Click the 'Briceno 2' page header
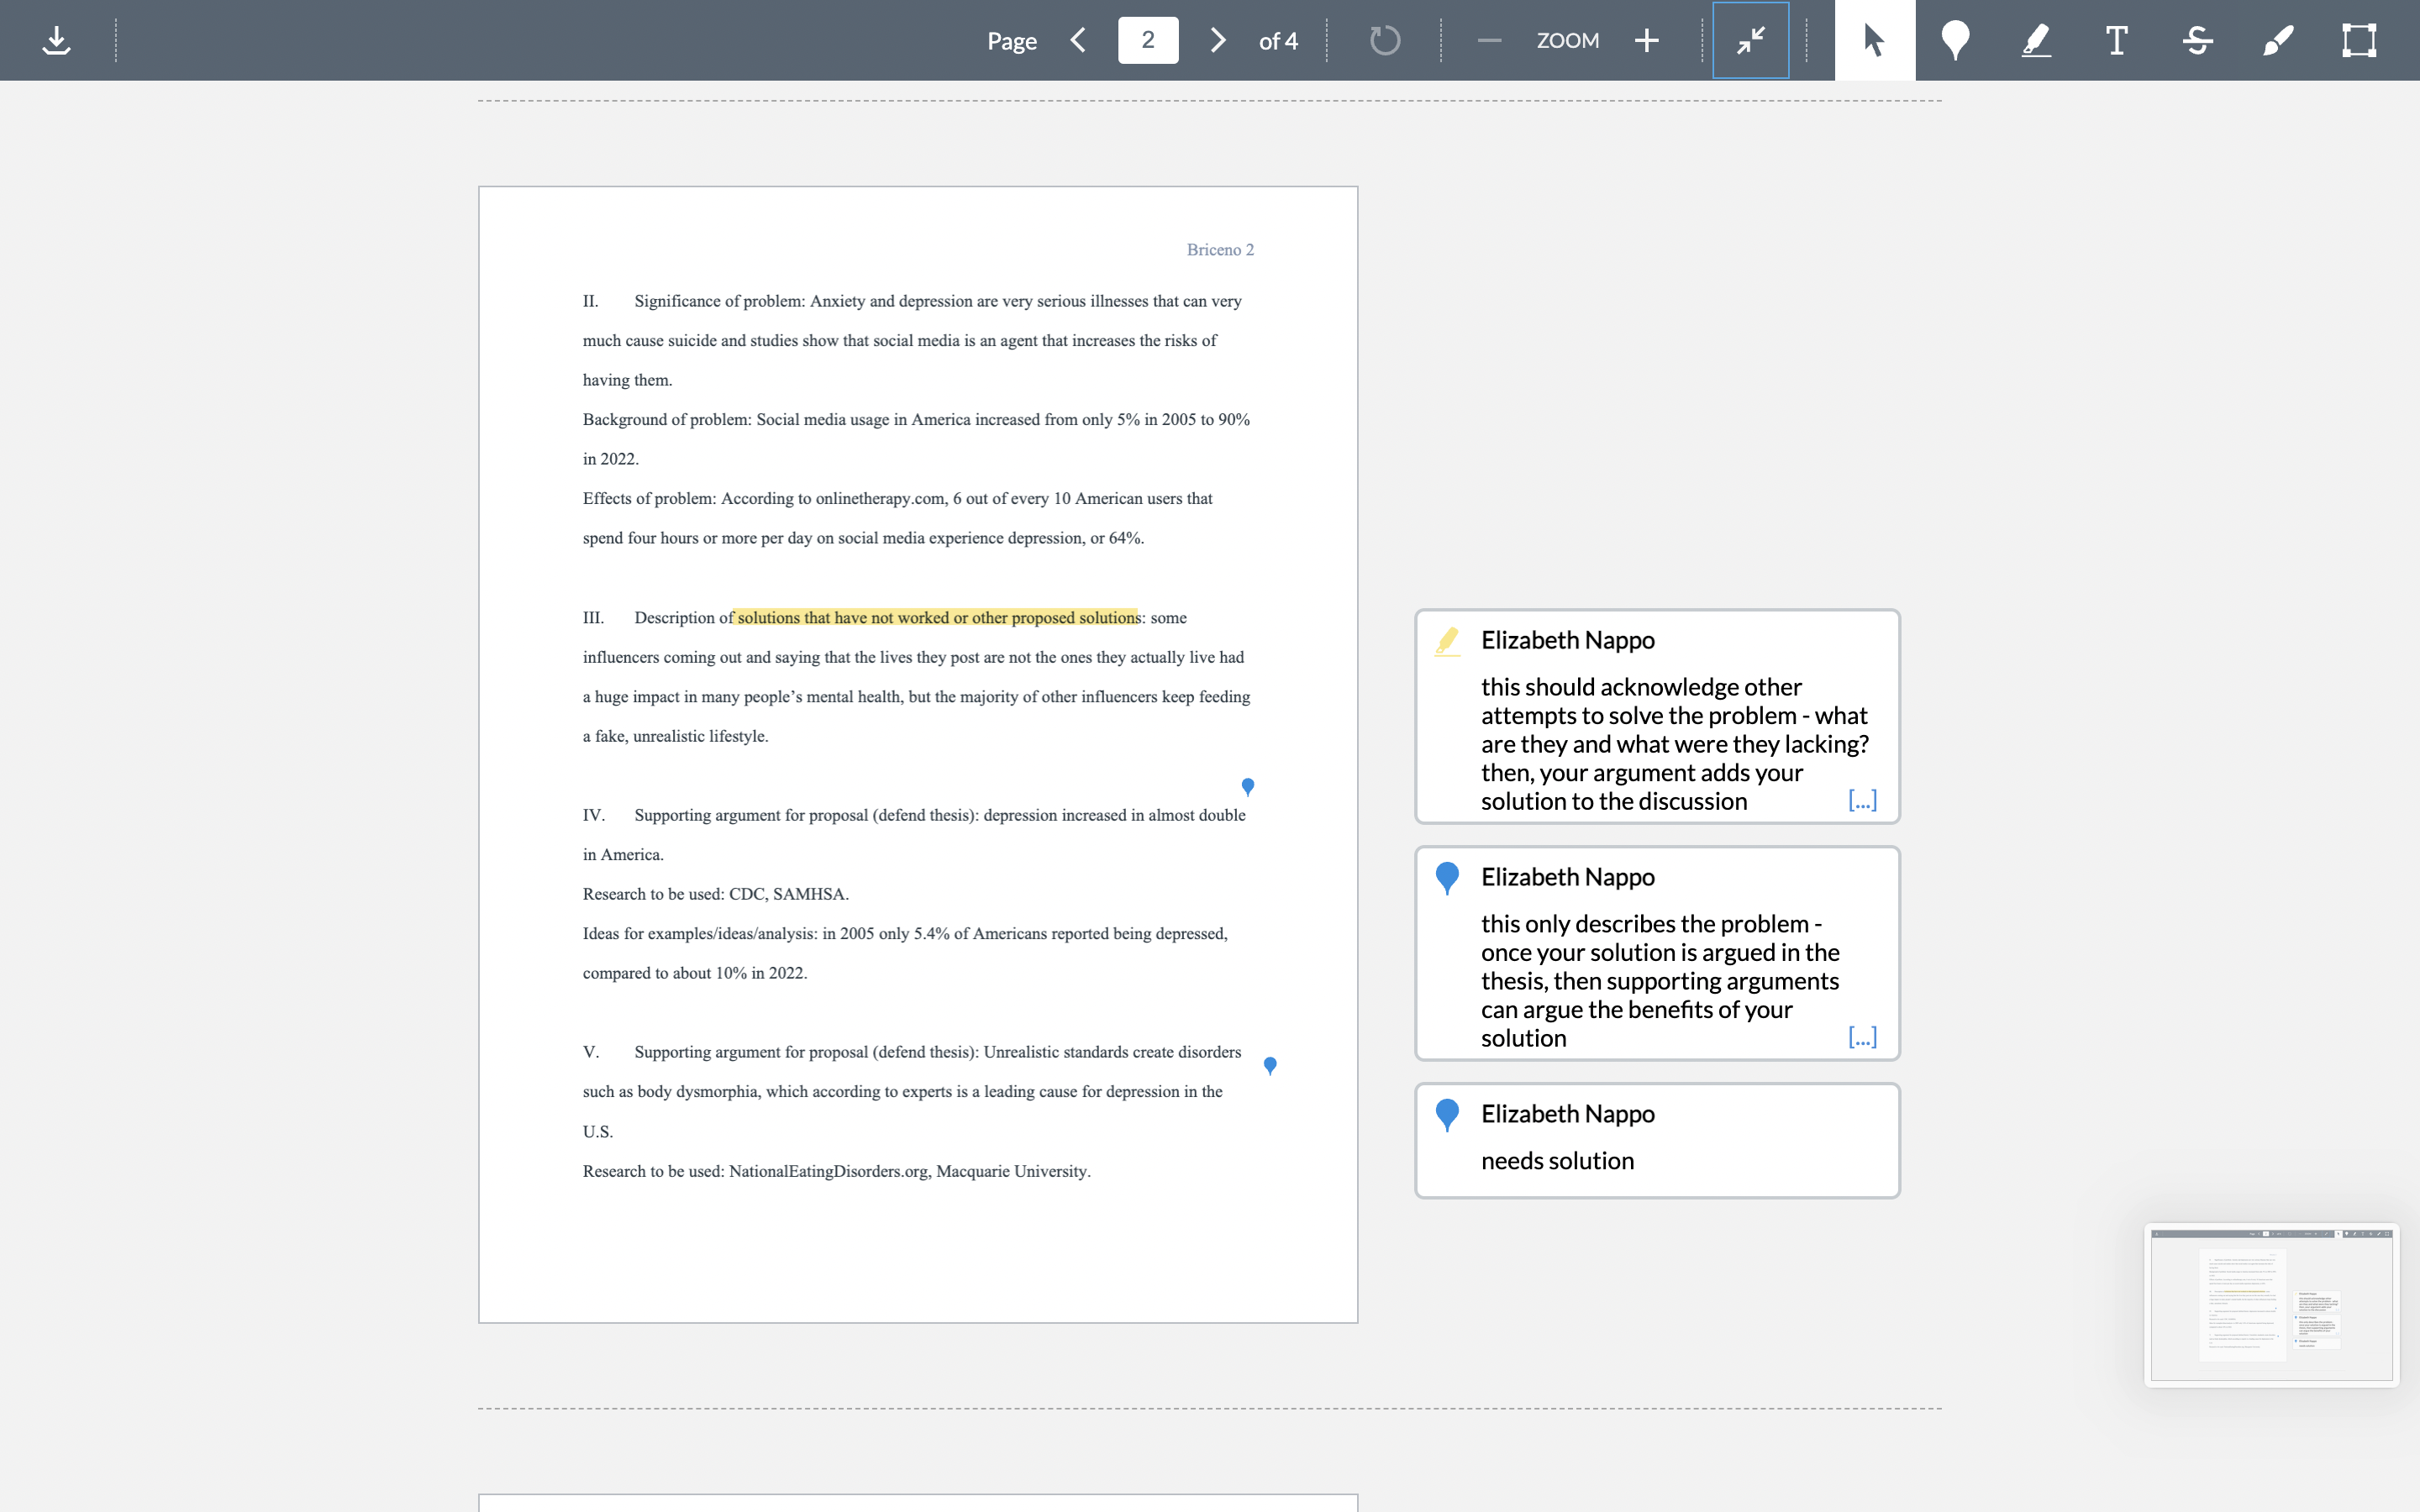The image size is (2420, 1512). 1220,250
